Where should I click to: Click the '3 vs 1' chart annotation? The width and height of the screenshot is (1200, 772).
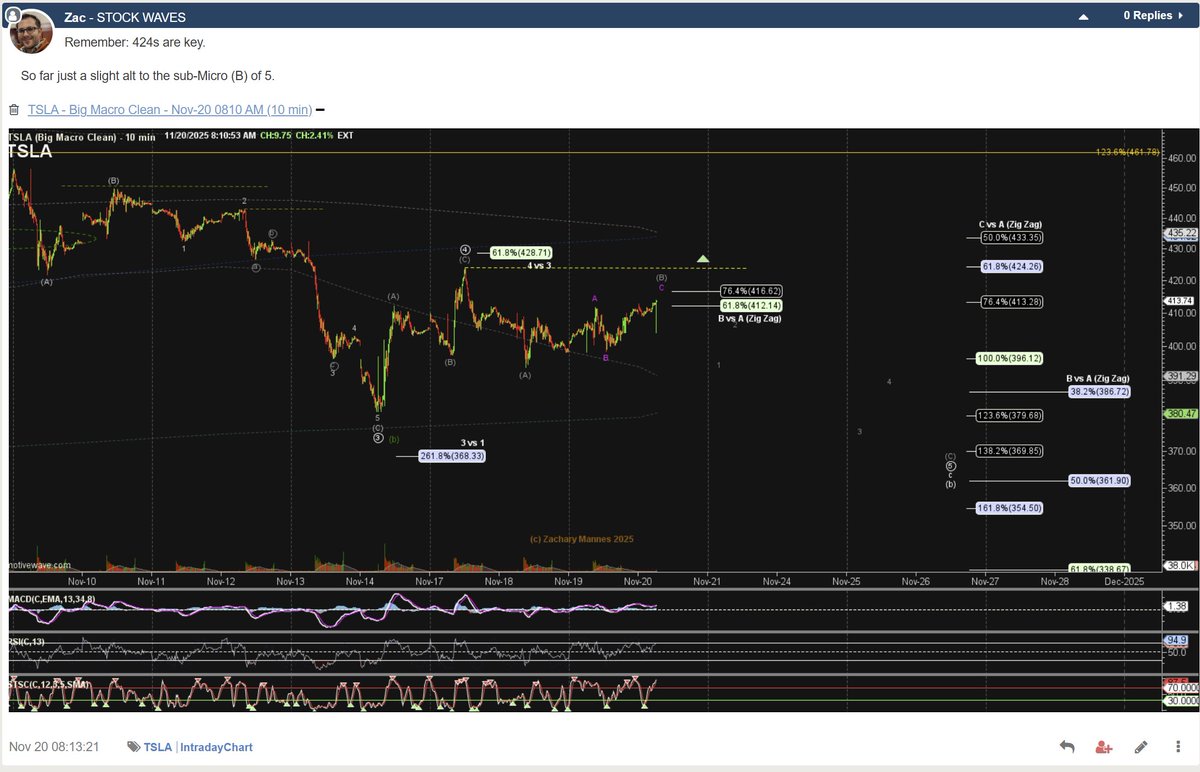pos(473,443)
